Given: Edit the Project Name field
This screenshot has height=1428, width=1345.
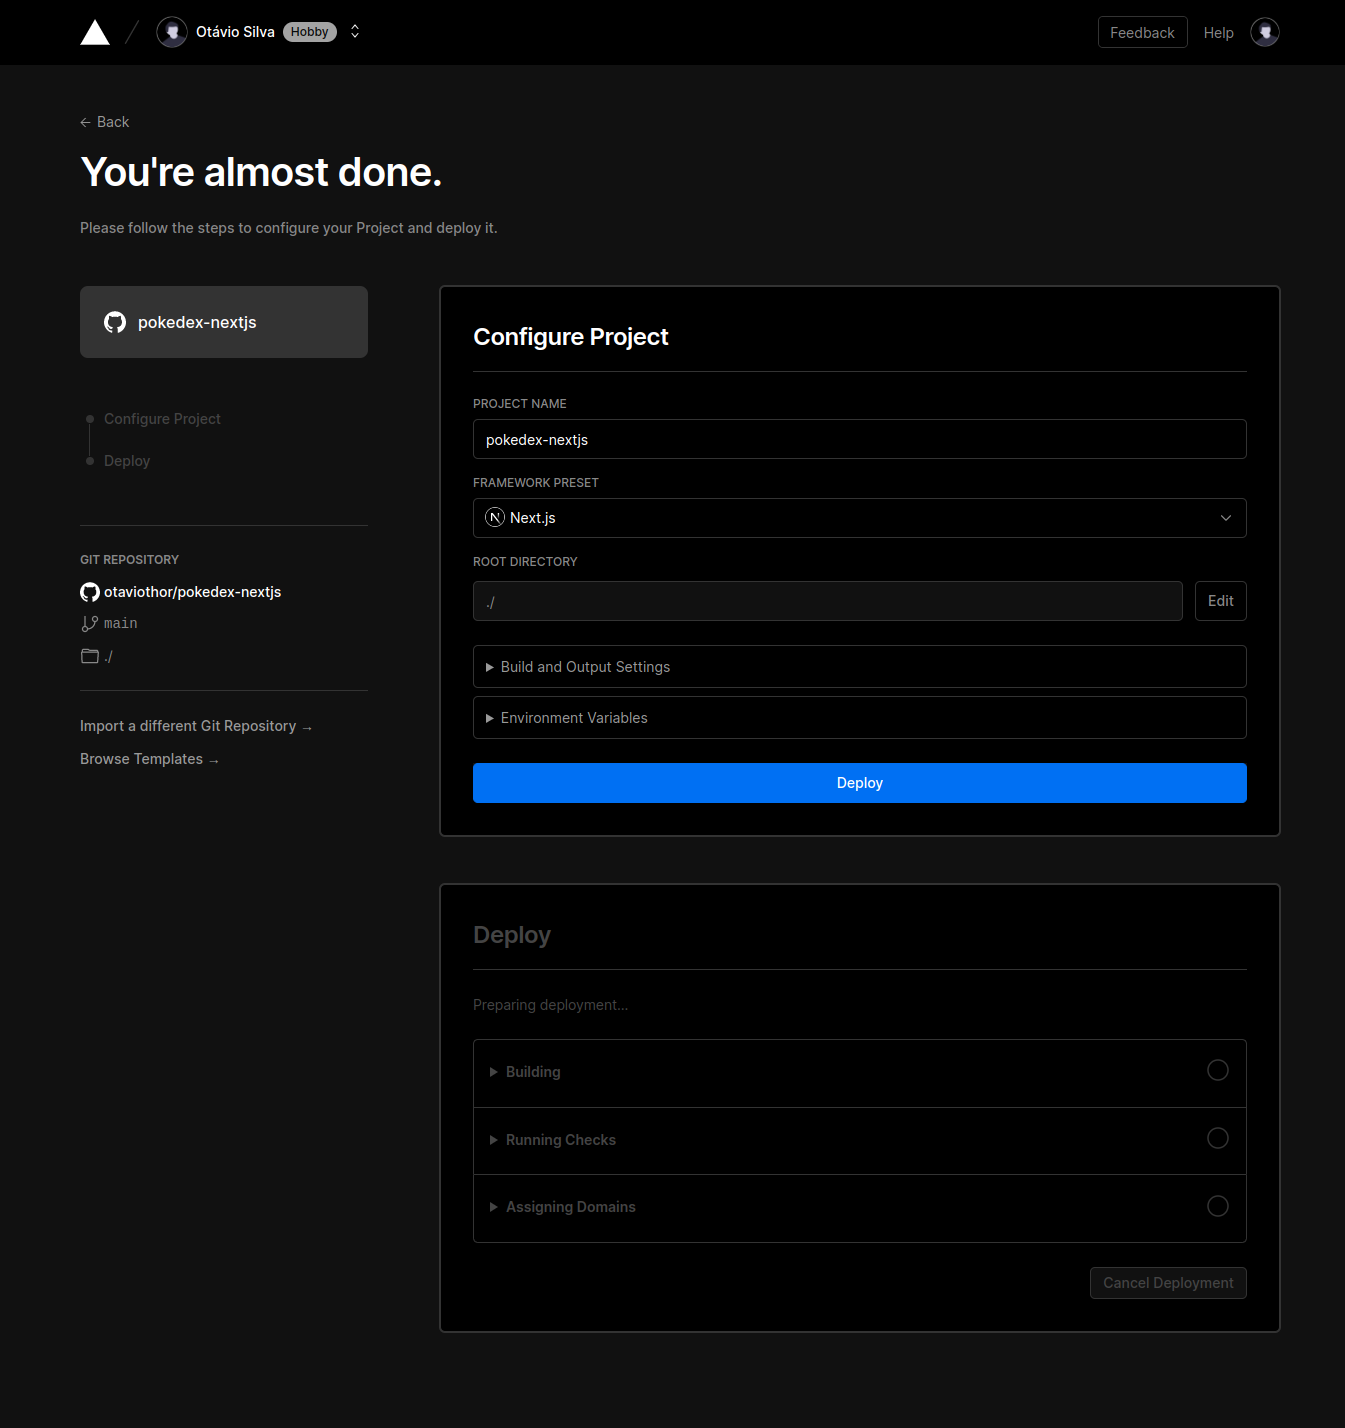Looking at the screenshot, I should (x=860, y=439).
